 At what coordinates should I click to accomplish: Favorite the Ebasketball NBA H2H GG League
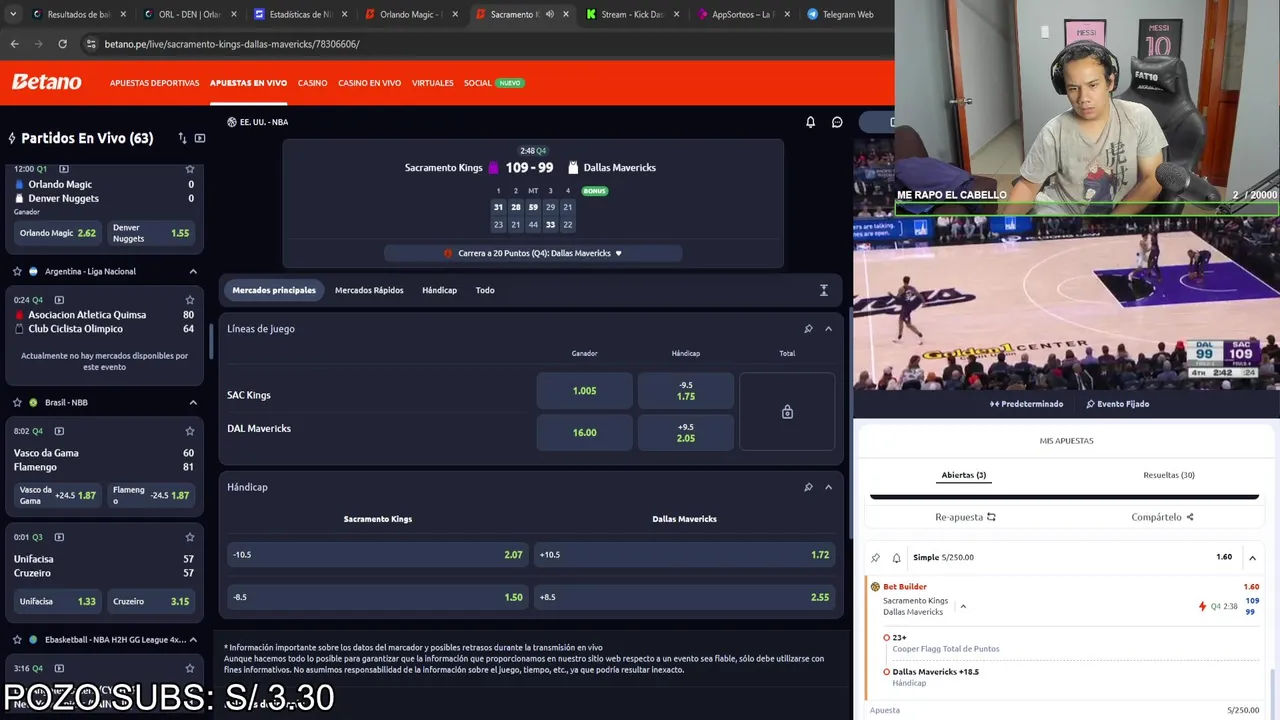point(17,639)
